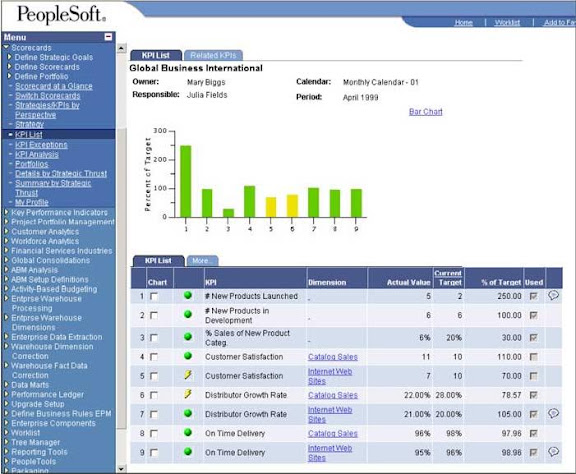Click green status icon in KPI row 4

188,356
